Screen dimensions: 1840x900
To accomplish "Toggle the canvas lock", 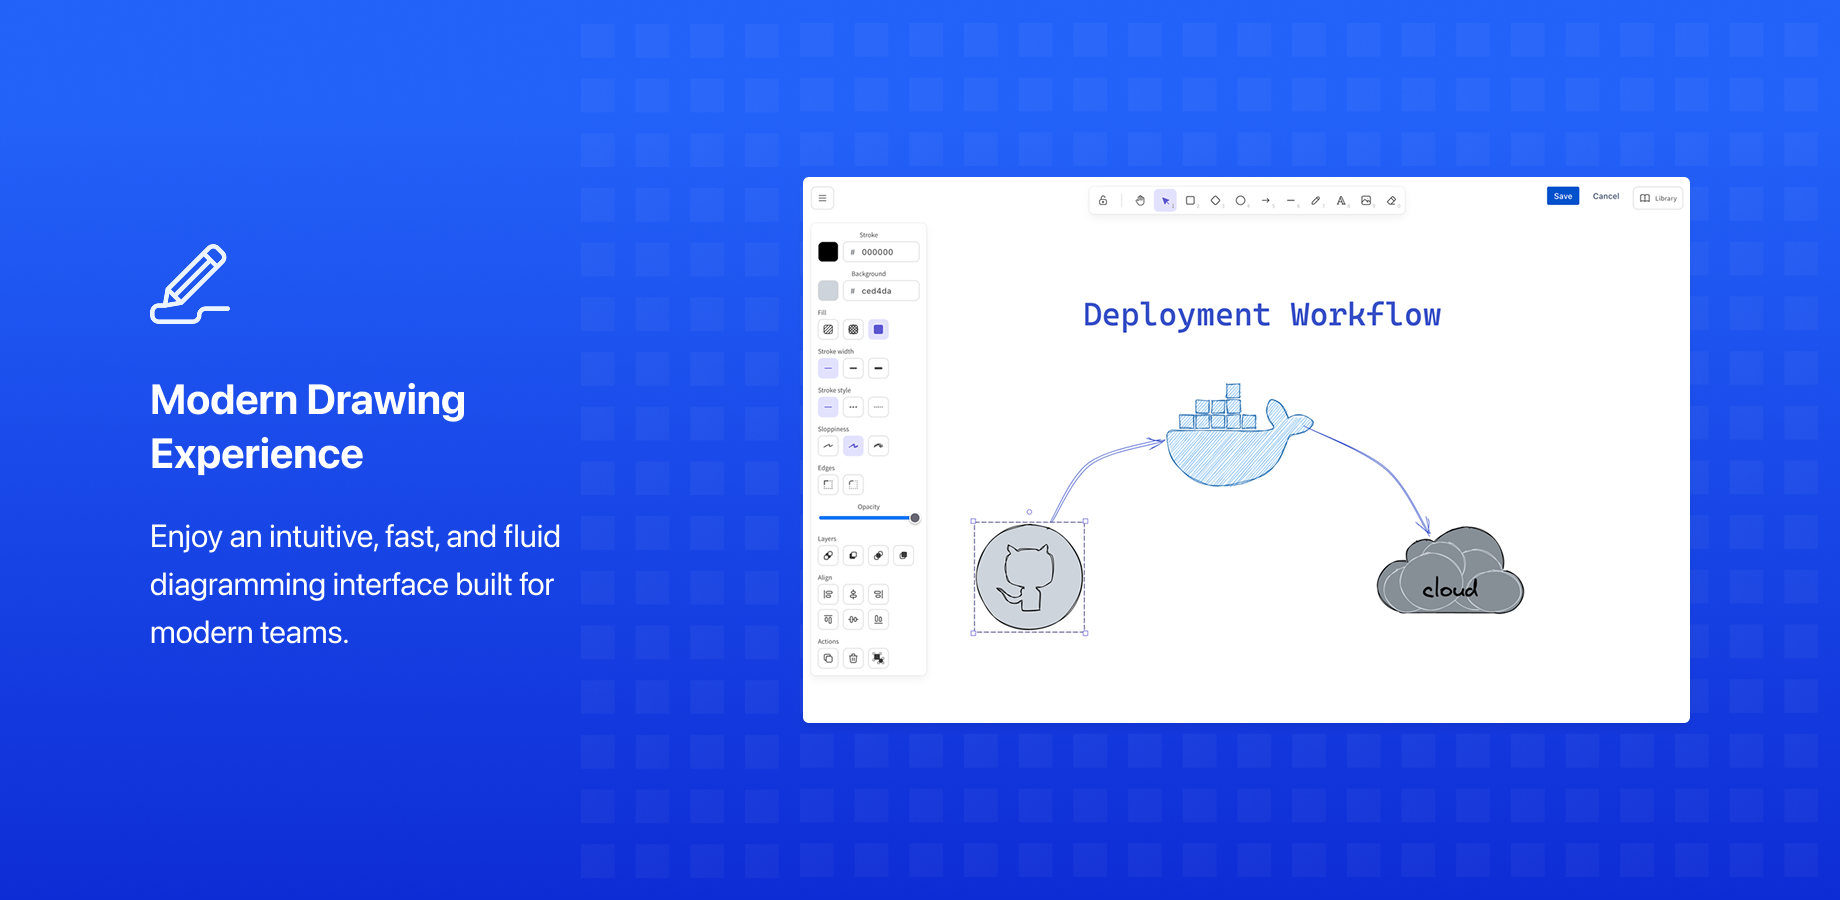I will (x=1104, y=200).
